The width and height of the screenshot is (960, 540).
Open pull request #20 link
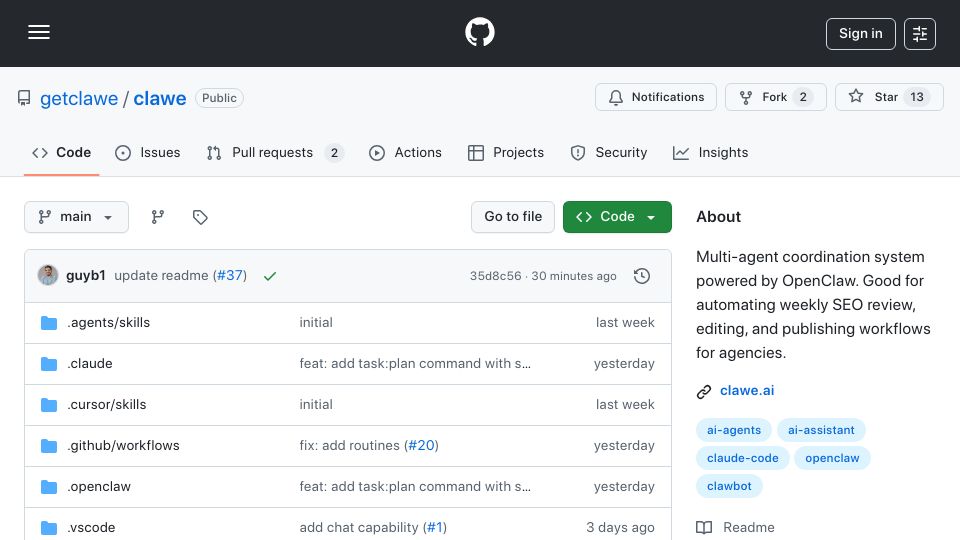pos(421,446)
